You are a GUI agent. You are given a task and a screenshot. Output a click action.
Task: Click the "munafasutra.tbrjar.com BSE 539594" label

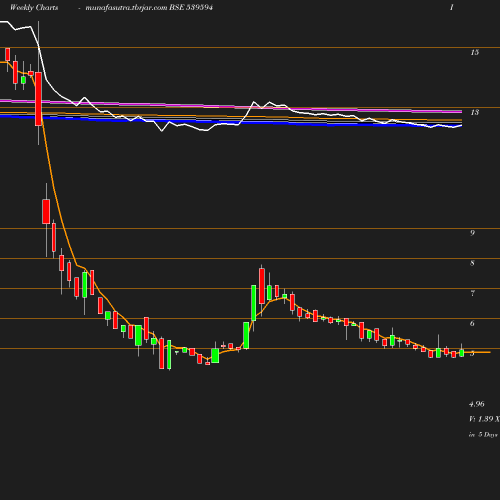pos(149,8)
